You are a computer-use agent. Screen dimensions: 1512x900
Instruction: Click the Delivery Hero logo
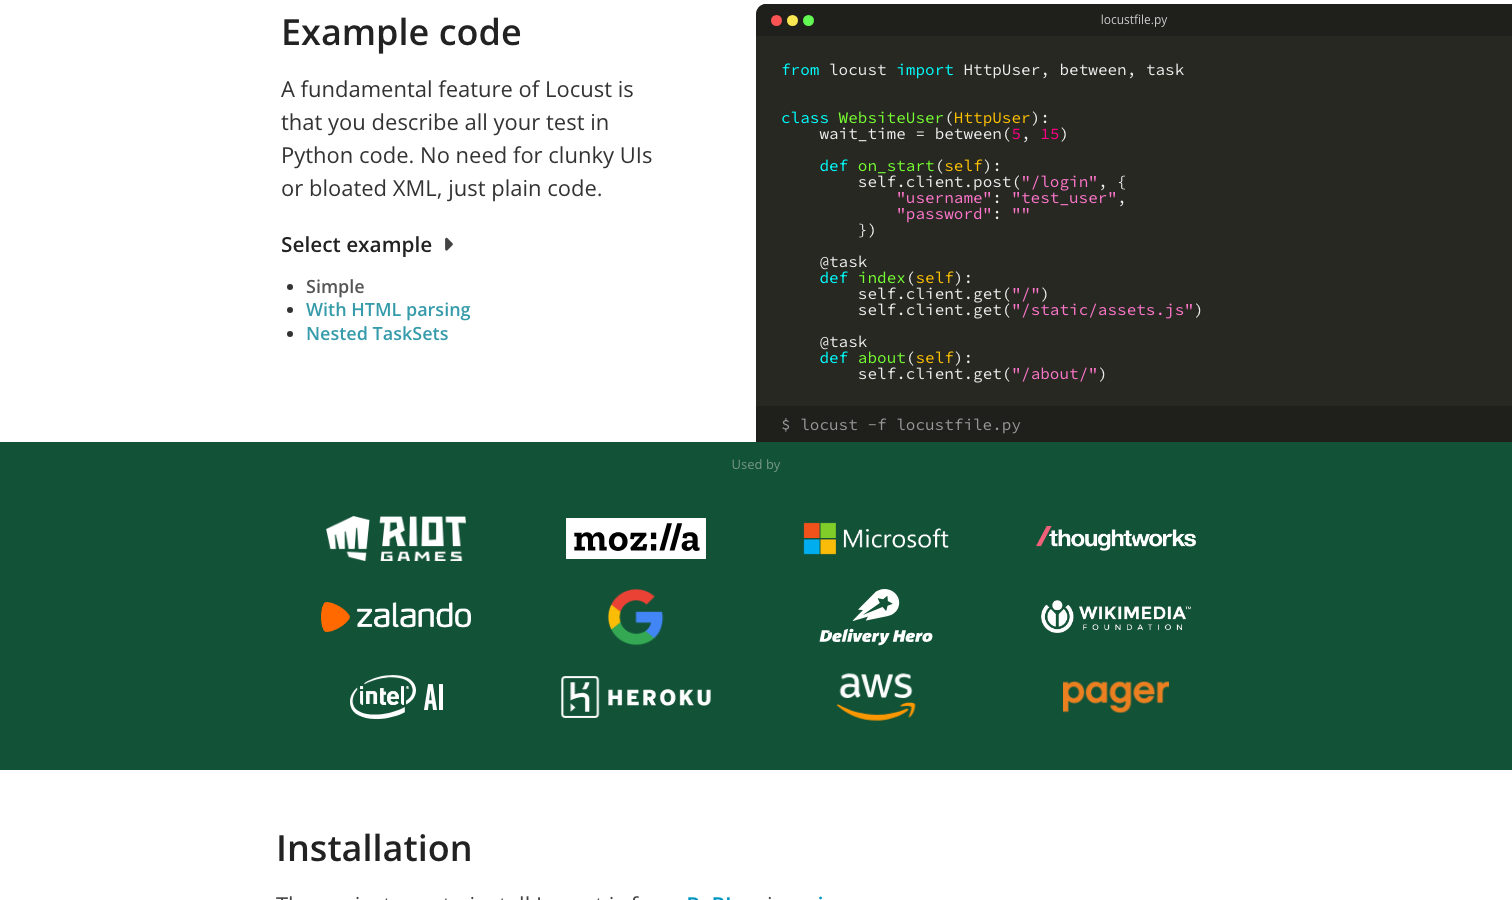point(876,617)
